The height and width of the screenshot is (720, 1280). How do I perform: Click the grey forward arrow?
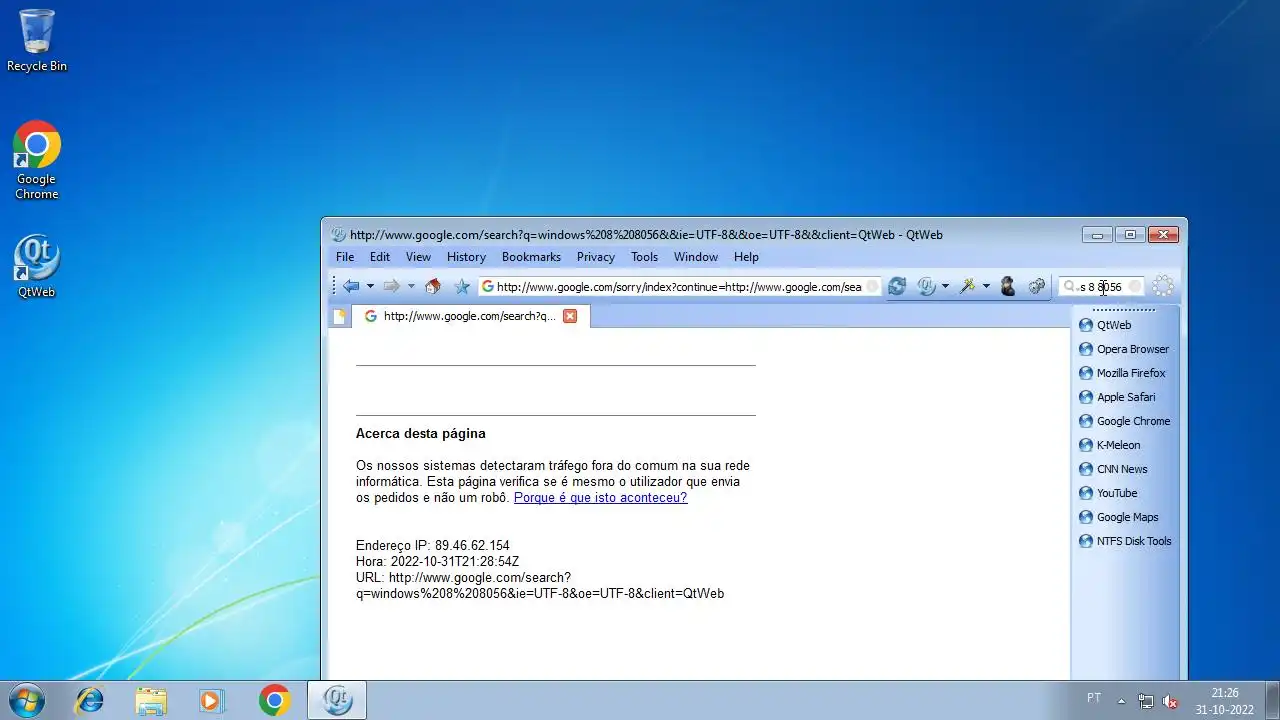coord(392,286)
